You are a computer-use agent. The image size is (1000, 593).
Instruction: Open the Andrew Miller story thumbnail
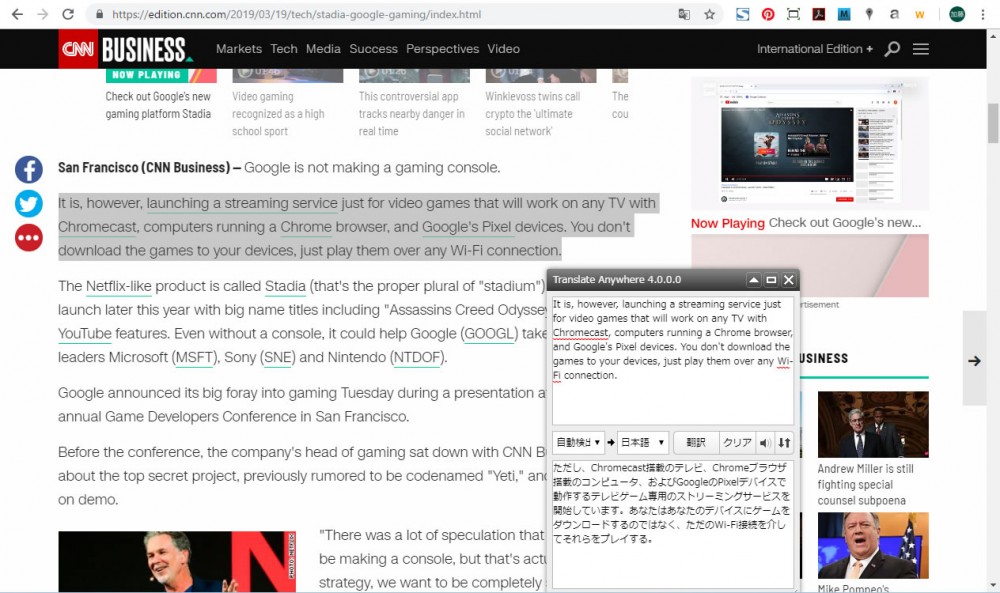(873, 424)
